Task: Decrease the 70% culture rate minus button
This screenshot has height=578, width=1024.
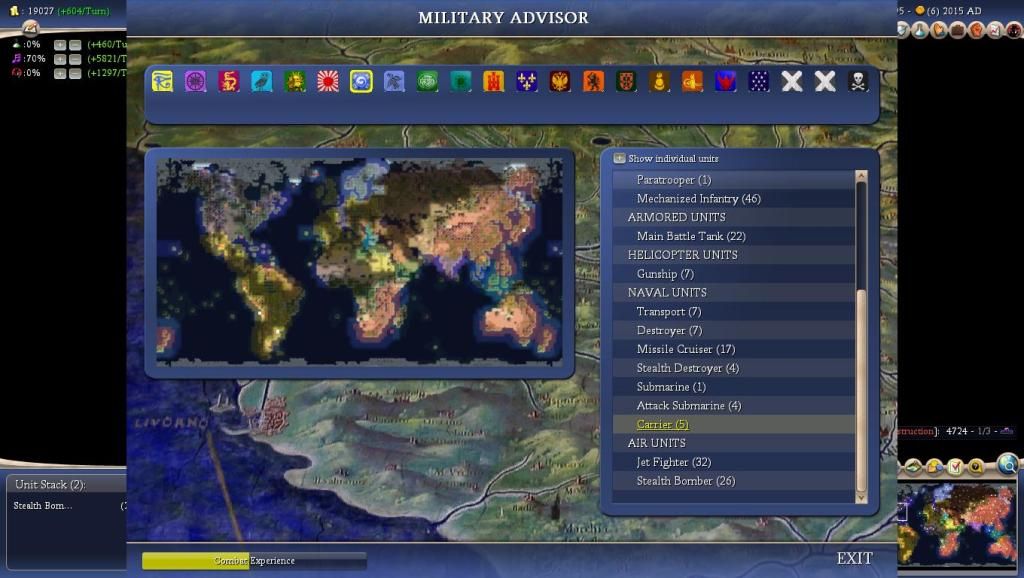Action: tap(75, 59)
